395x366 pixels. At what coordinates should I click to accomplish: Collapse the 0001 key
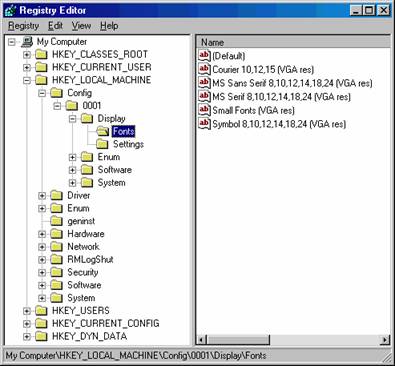57,106
